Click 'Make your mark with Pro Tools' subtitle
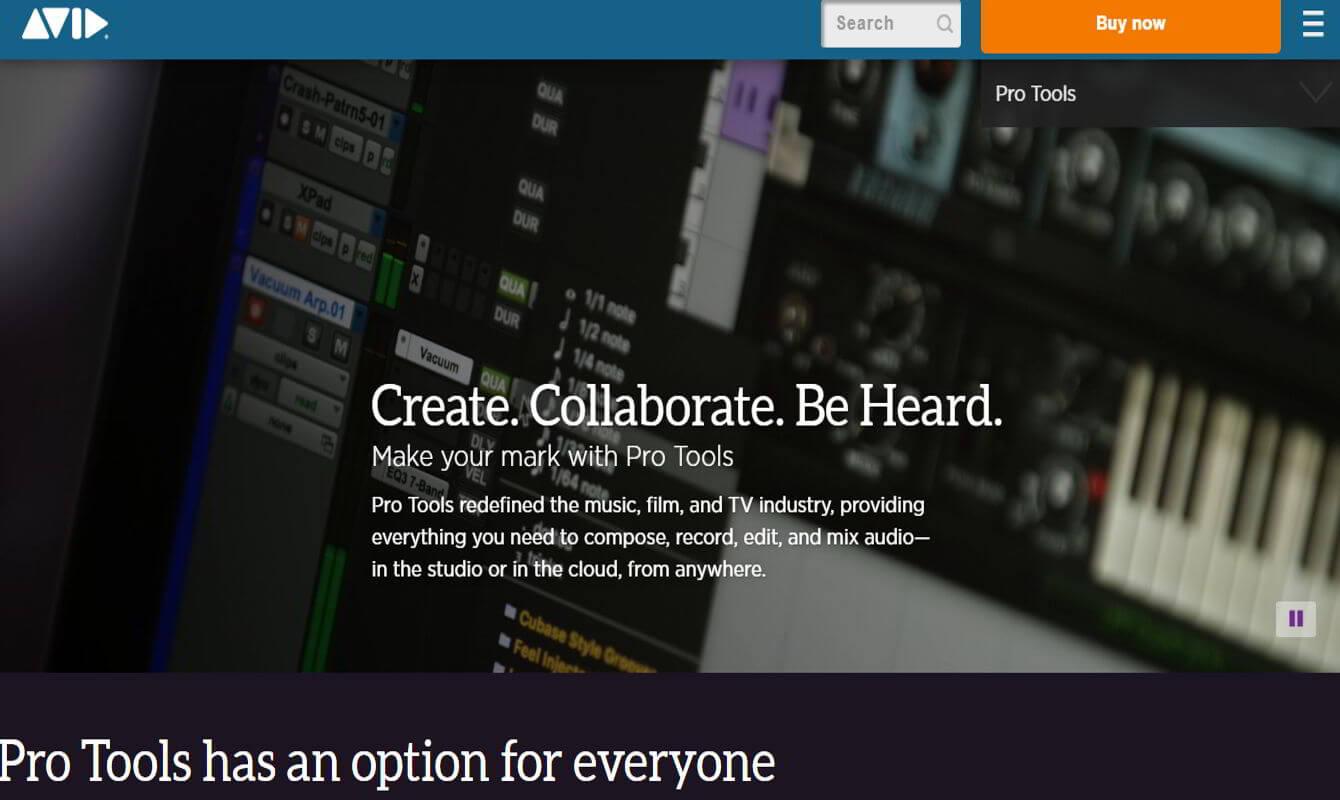The image size is (1340, 800). [552, 456]
